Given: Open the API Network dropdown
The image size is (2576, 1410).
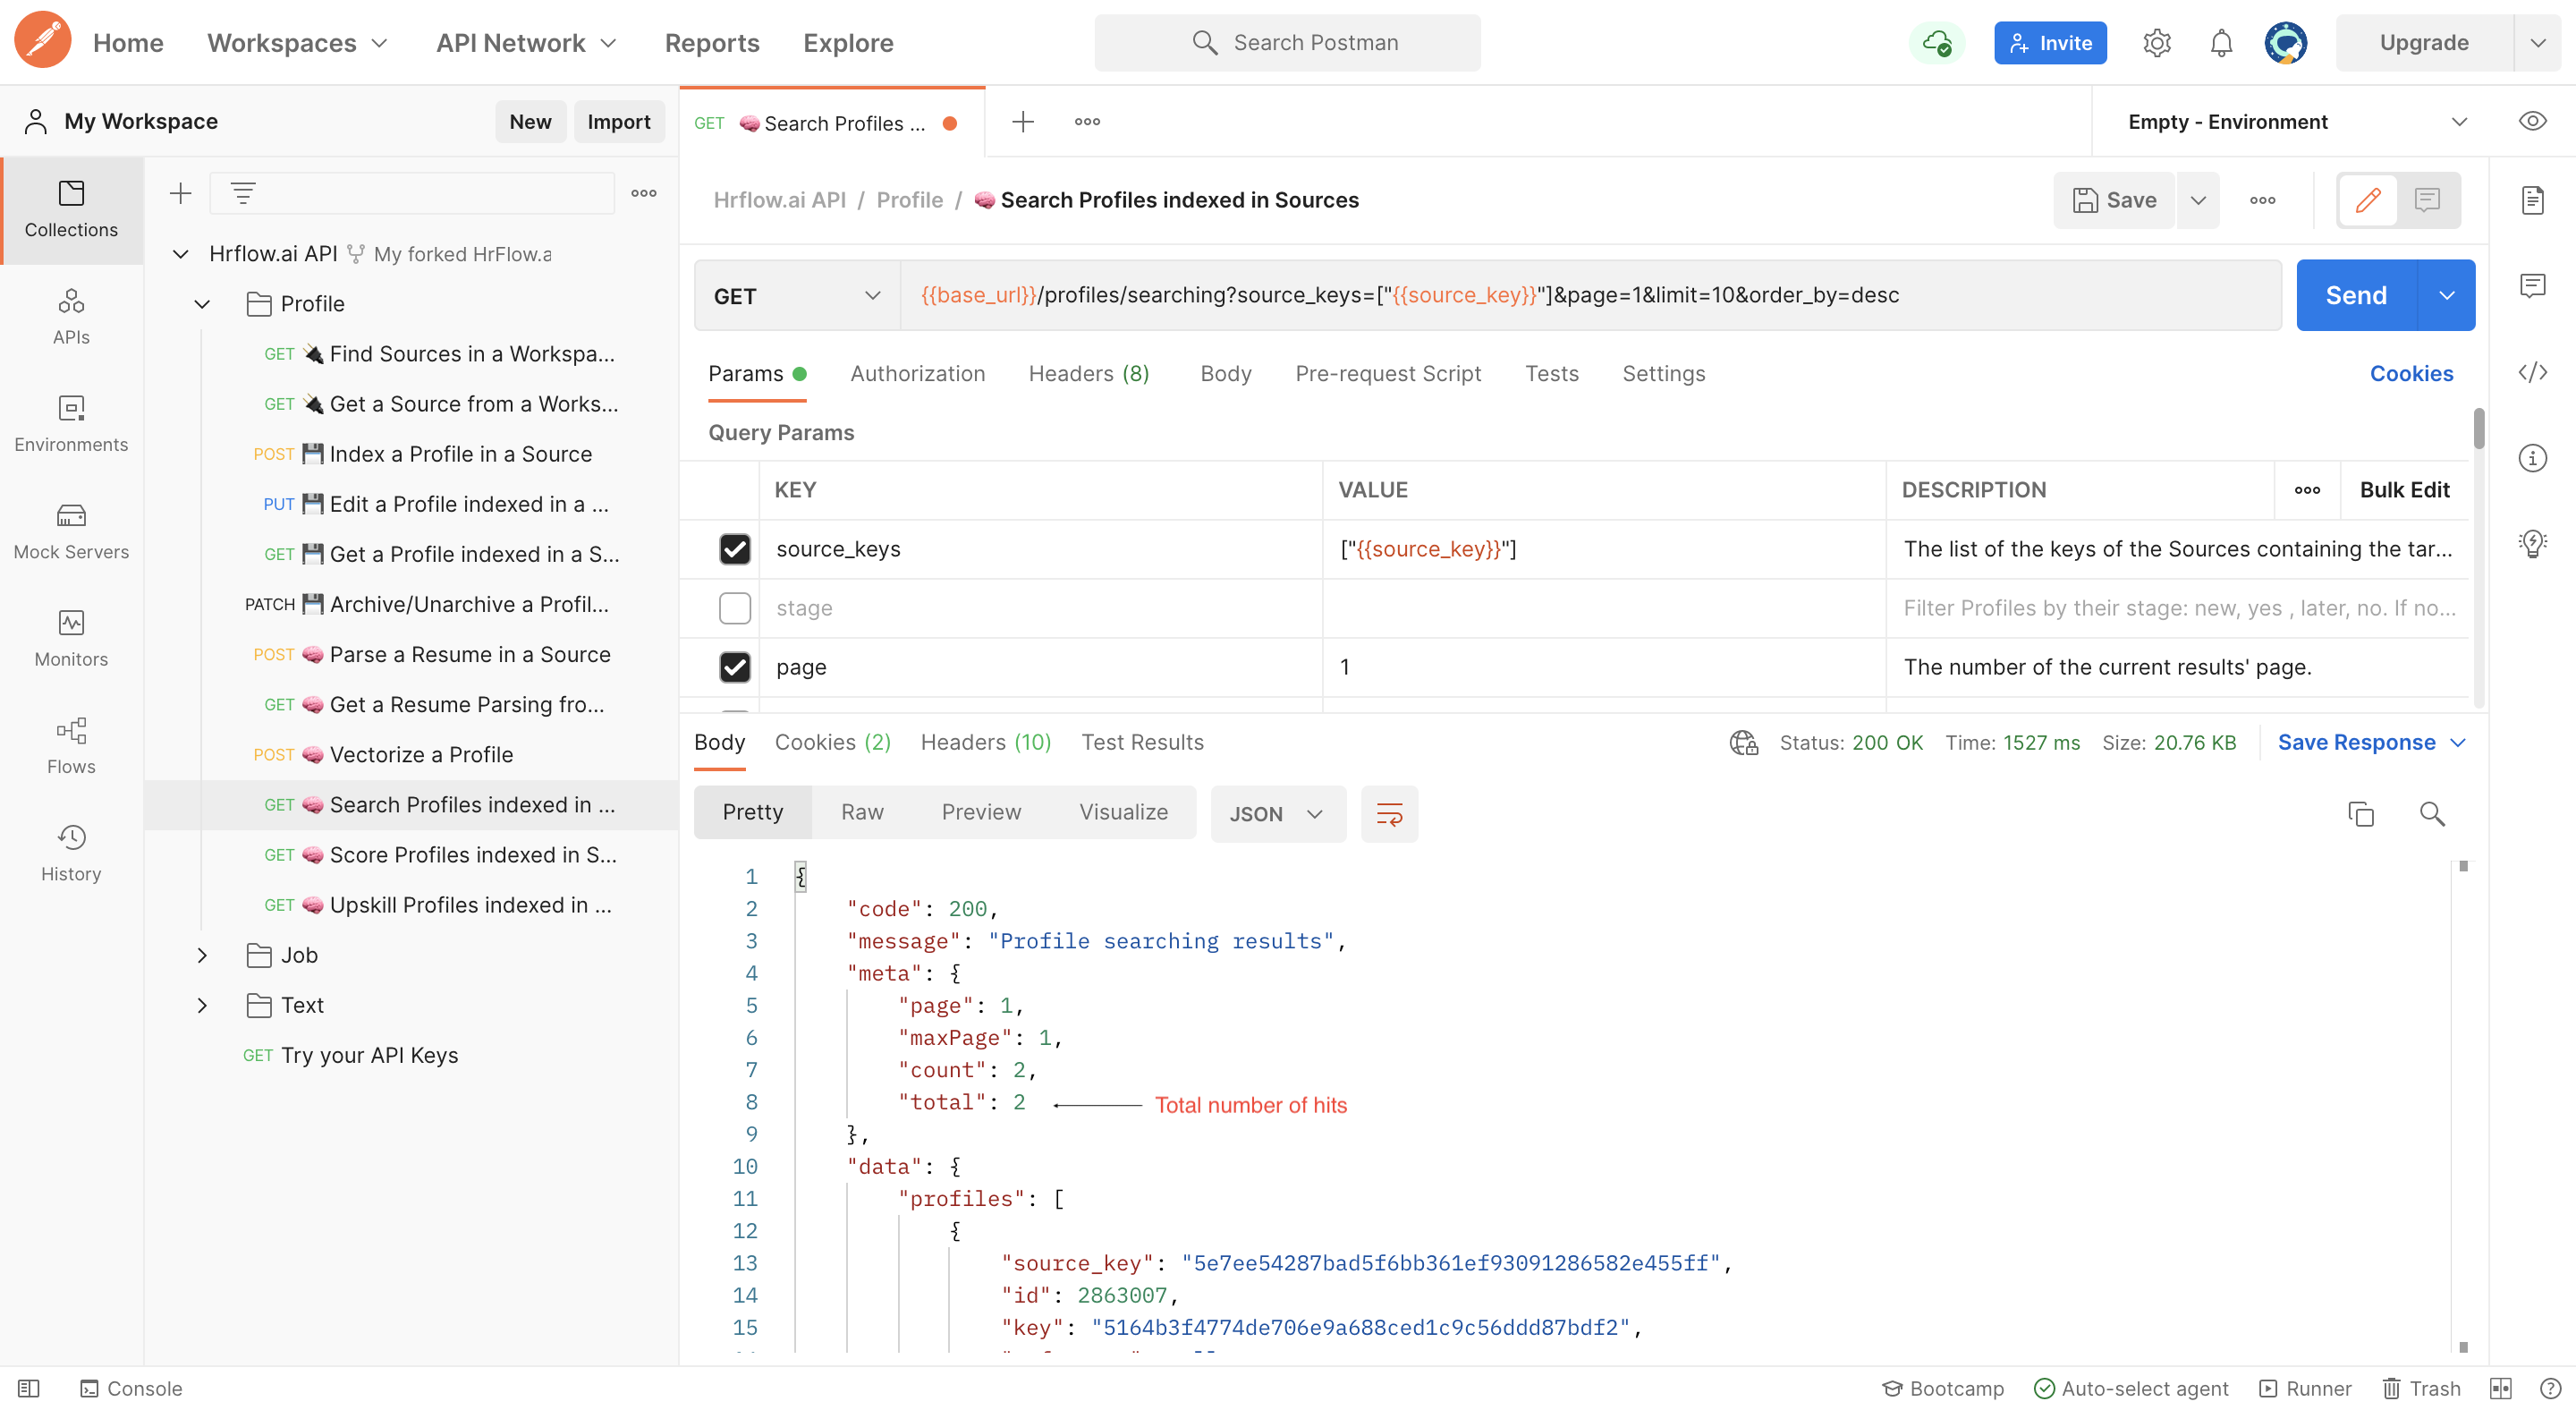Looking at the screenshot, I should [526, 43].
